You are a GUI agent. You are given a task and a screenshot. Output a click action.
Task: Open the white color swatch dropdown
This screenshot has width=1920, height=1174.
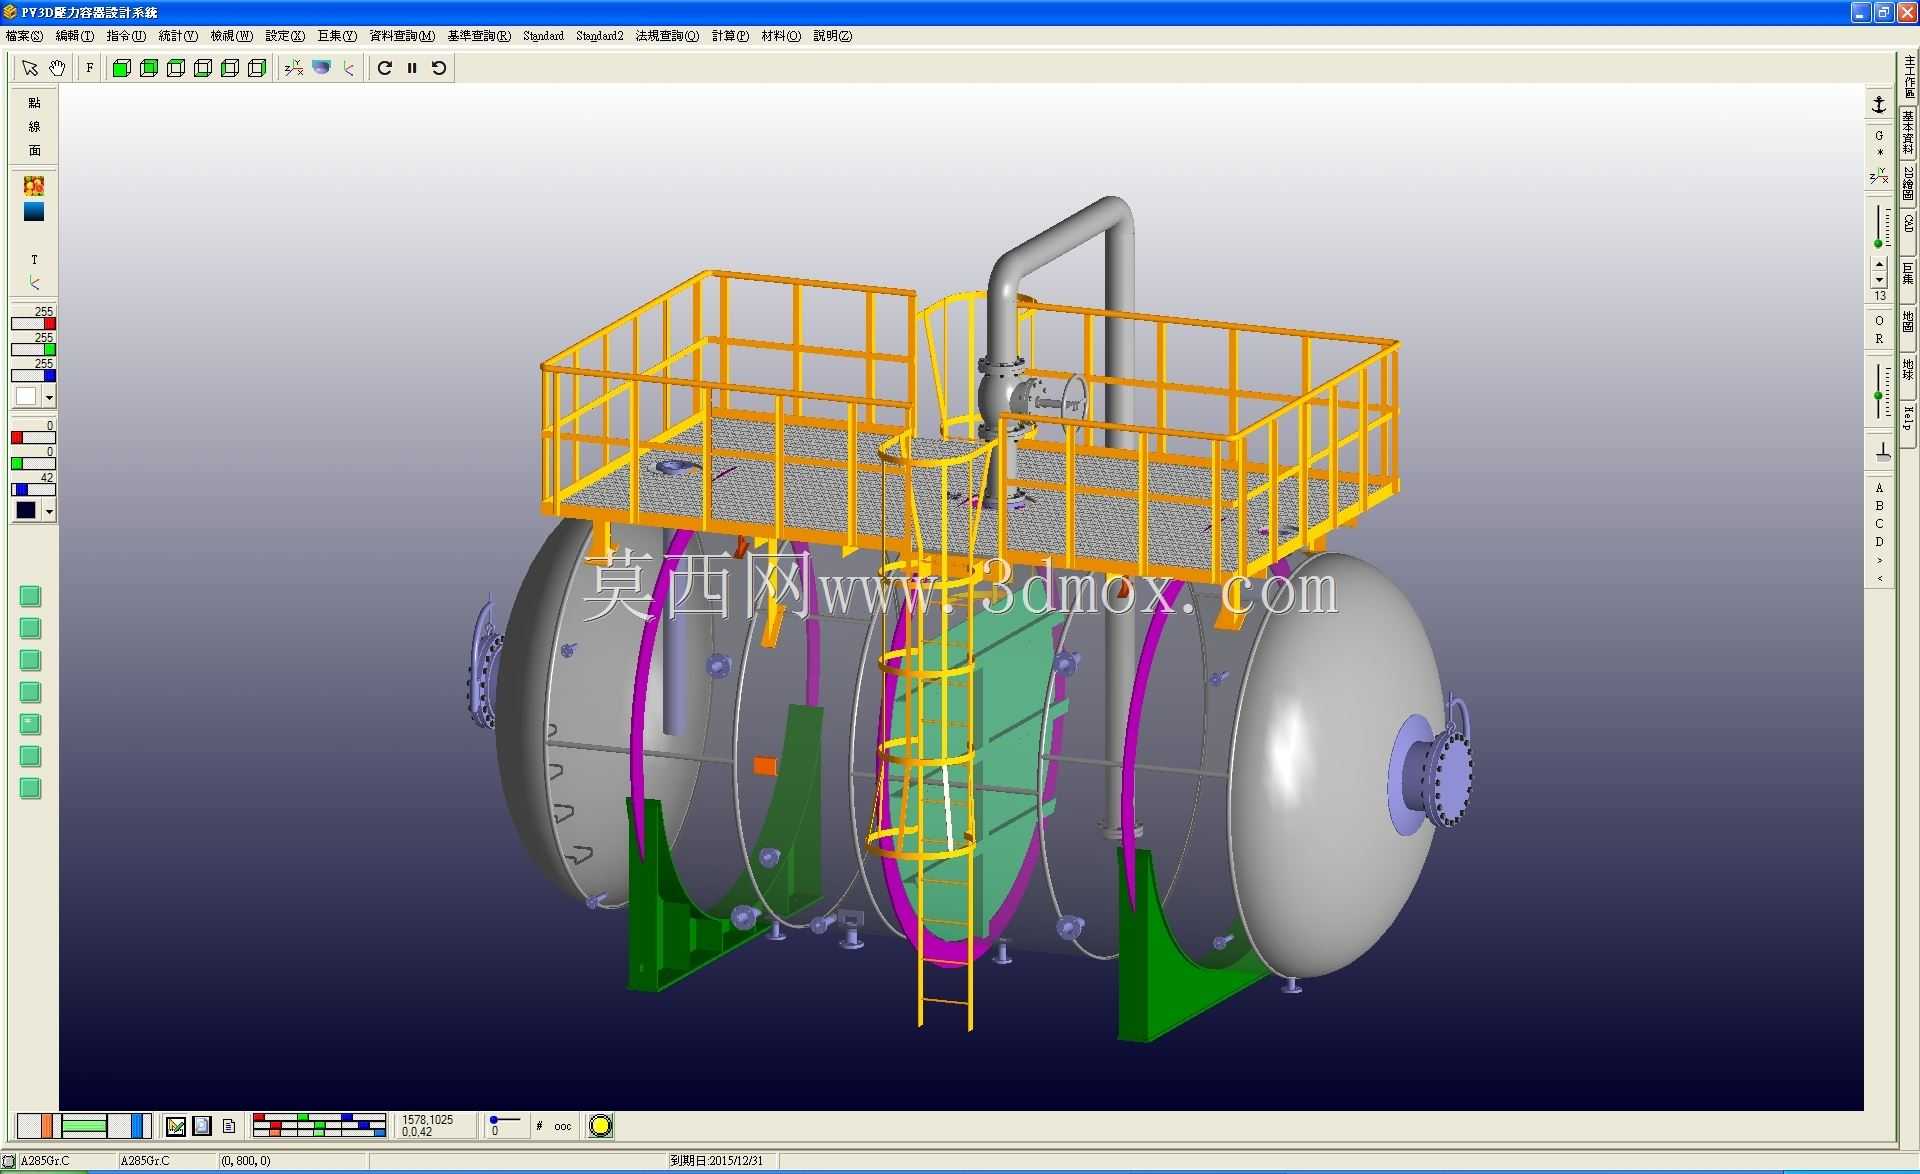tap(49, 397)
